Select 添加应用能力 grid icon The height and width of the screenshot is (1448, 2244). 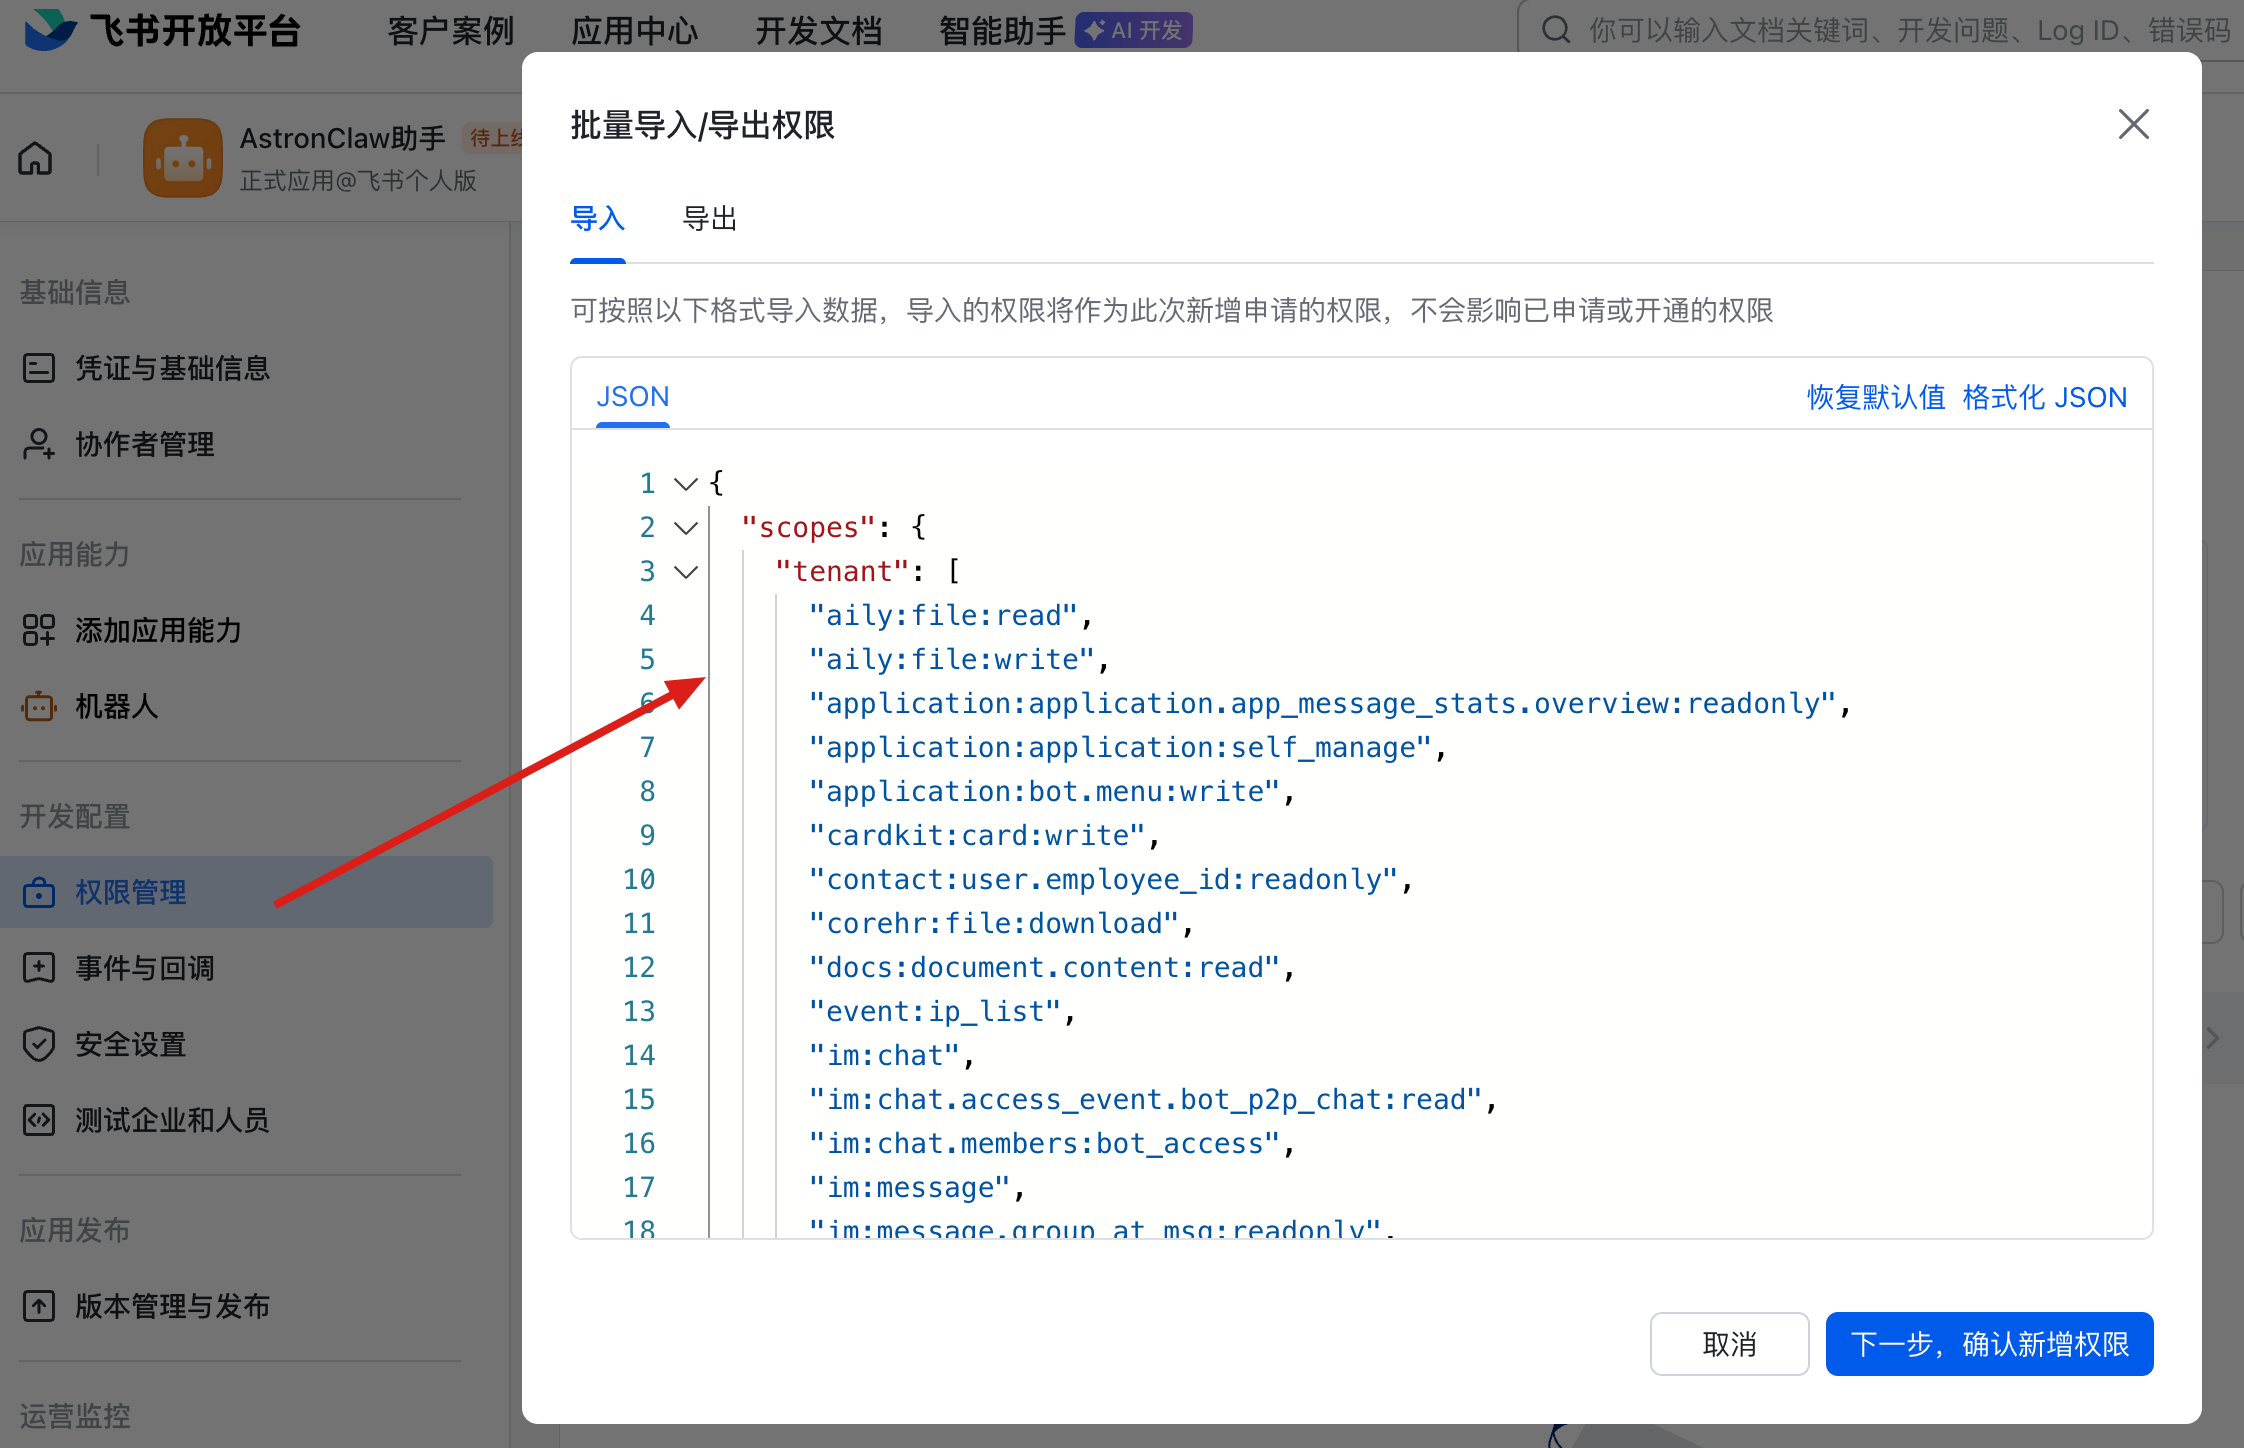point(39,630)
